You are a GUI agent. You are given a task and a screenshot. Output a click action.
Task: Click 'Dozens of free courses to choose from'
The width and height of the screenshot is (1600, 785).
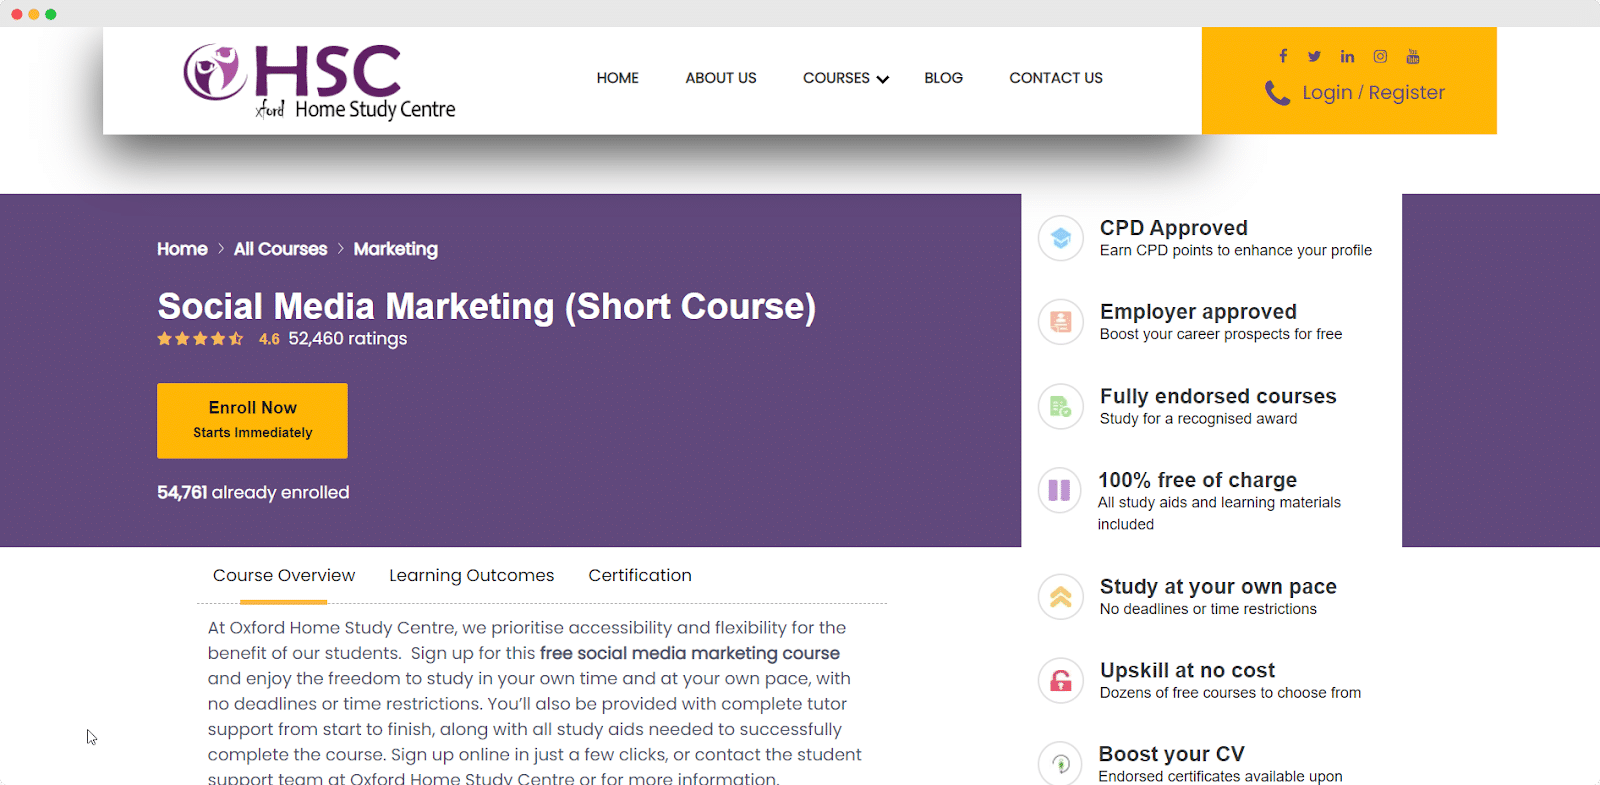[x=1230, y=693]
